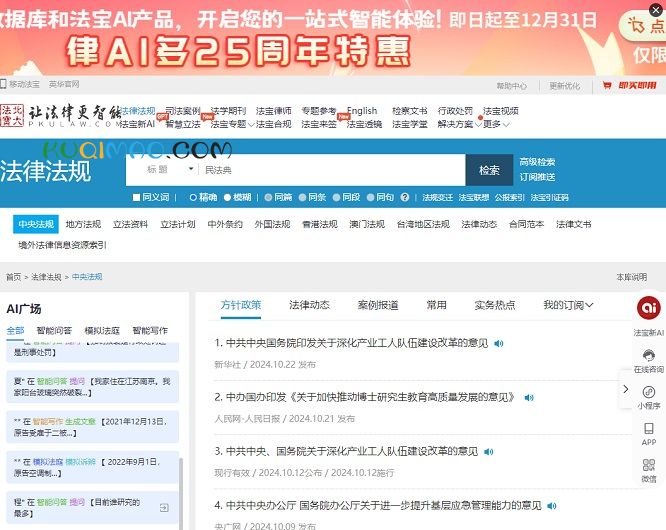Switch to the 合同范本 tab

point(526,224)
